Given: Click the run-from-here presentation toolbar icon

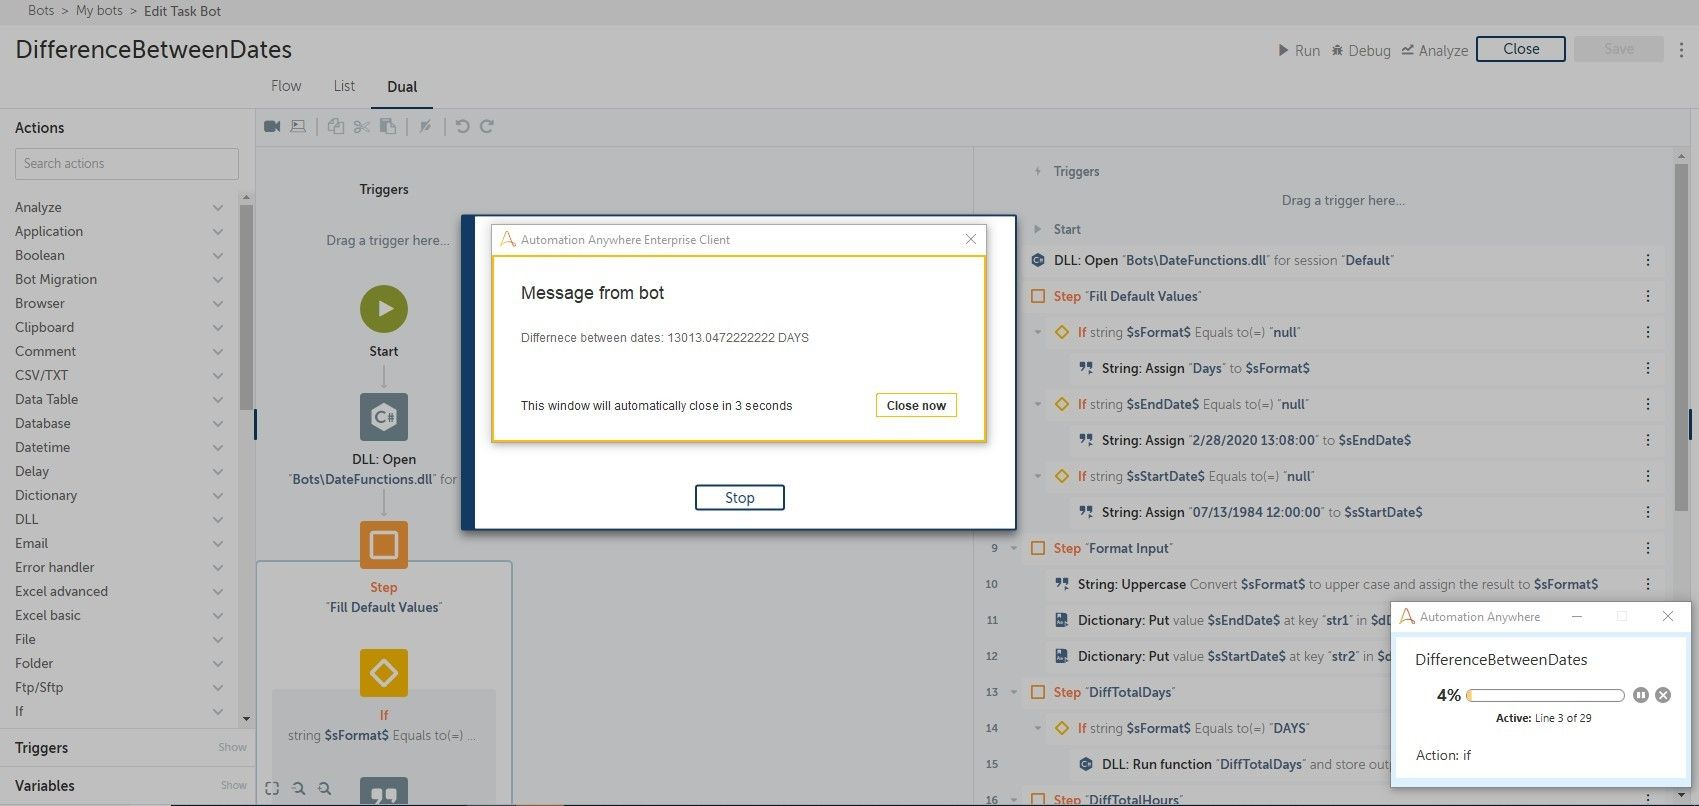Looking at the screenshot, I should (298, 126).
